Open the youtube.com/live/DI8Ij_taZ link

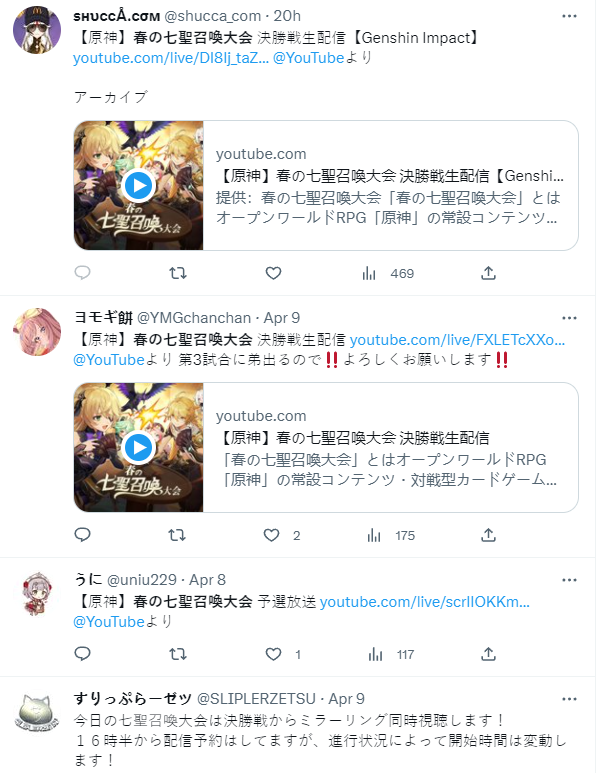click(171, 58)
